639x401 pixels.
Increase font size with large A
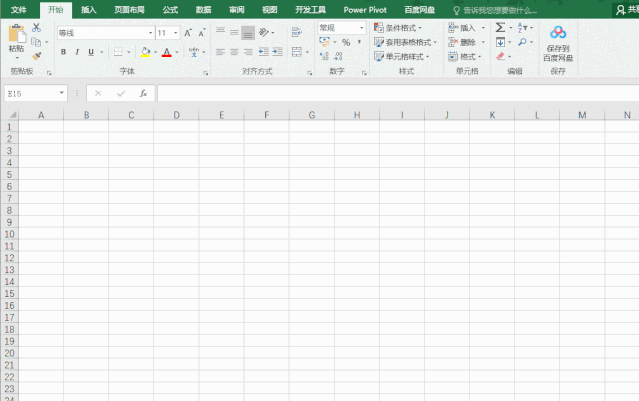coord(188,33)
